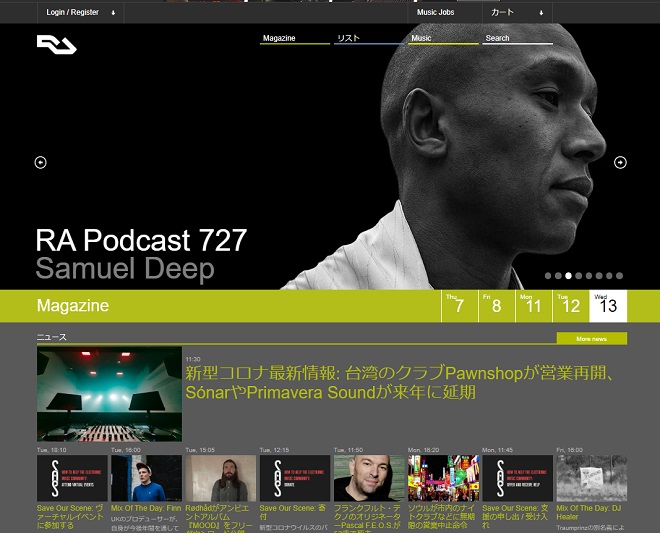The width and height of the screenshot is (660, 533).
Task: Open the Magazine navigation menu
Action: pyautogui.click(x=295, y=38)
